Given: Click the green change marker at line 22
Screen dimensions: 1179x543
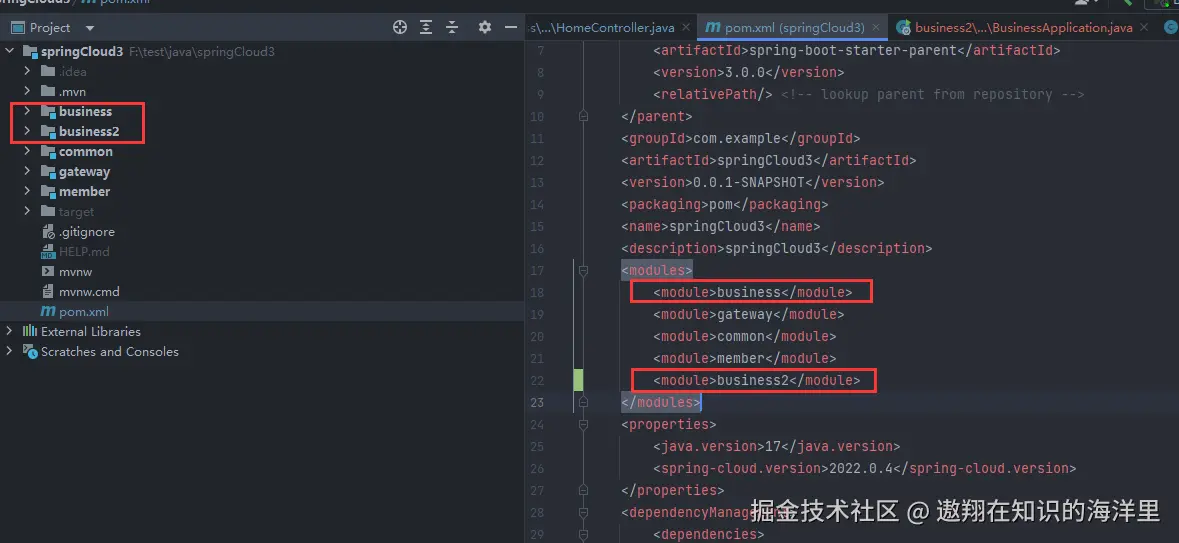Looking at the screenshot, I should coord(578,381).
